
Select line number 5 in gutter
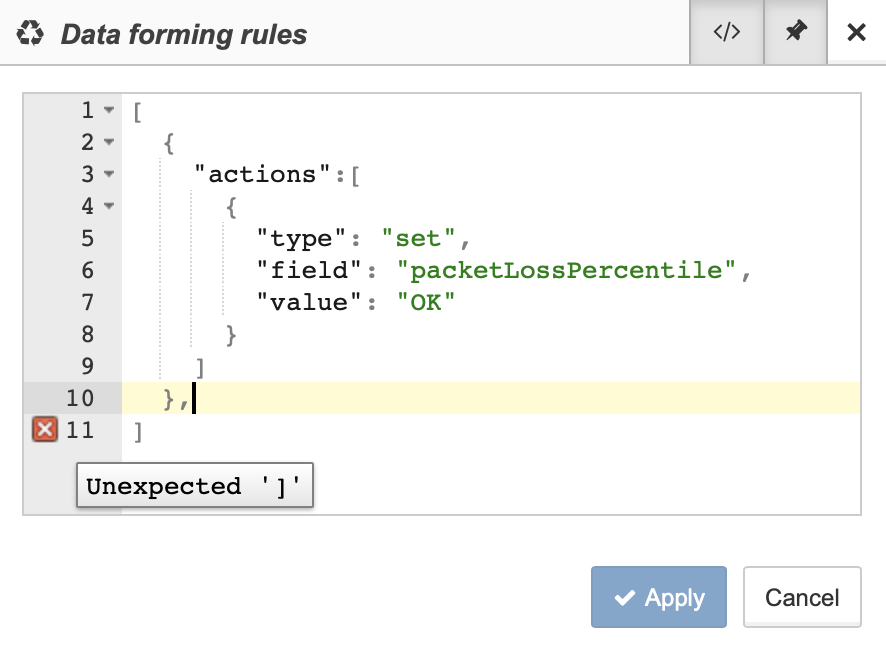[x=88, y=238]
